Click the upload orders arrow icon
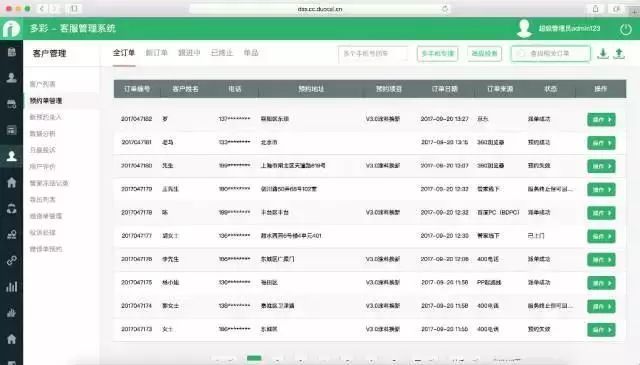The width and height of the screenshot is (640, 365). (x=619, y=53)
